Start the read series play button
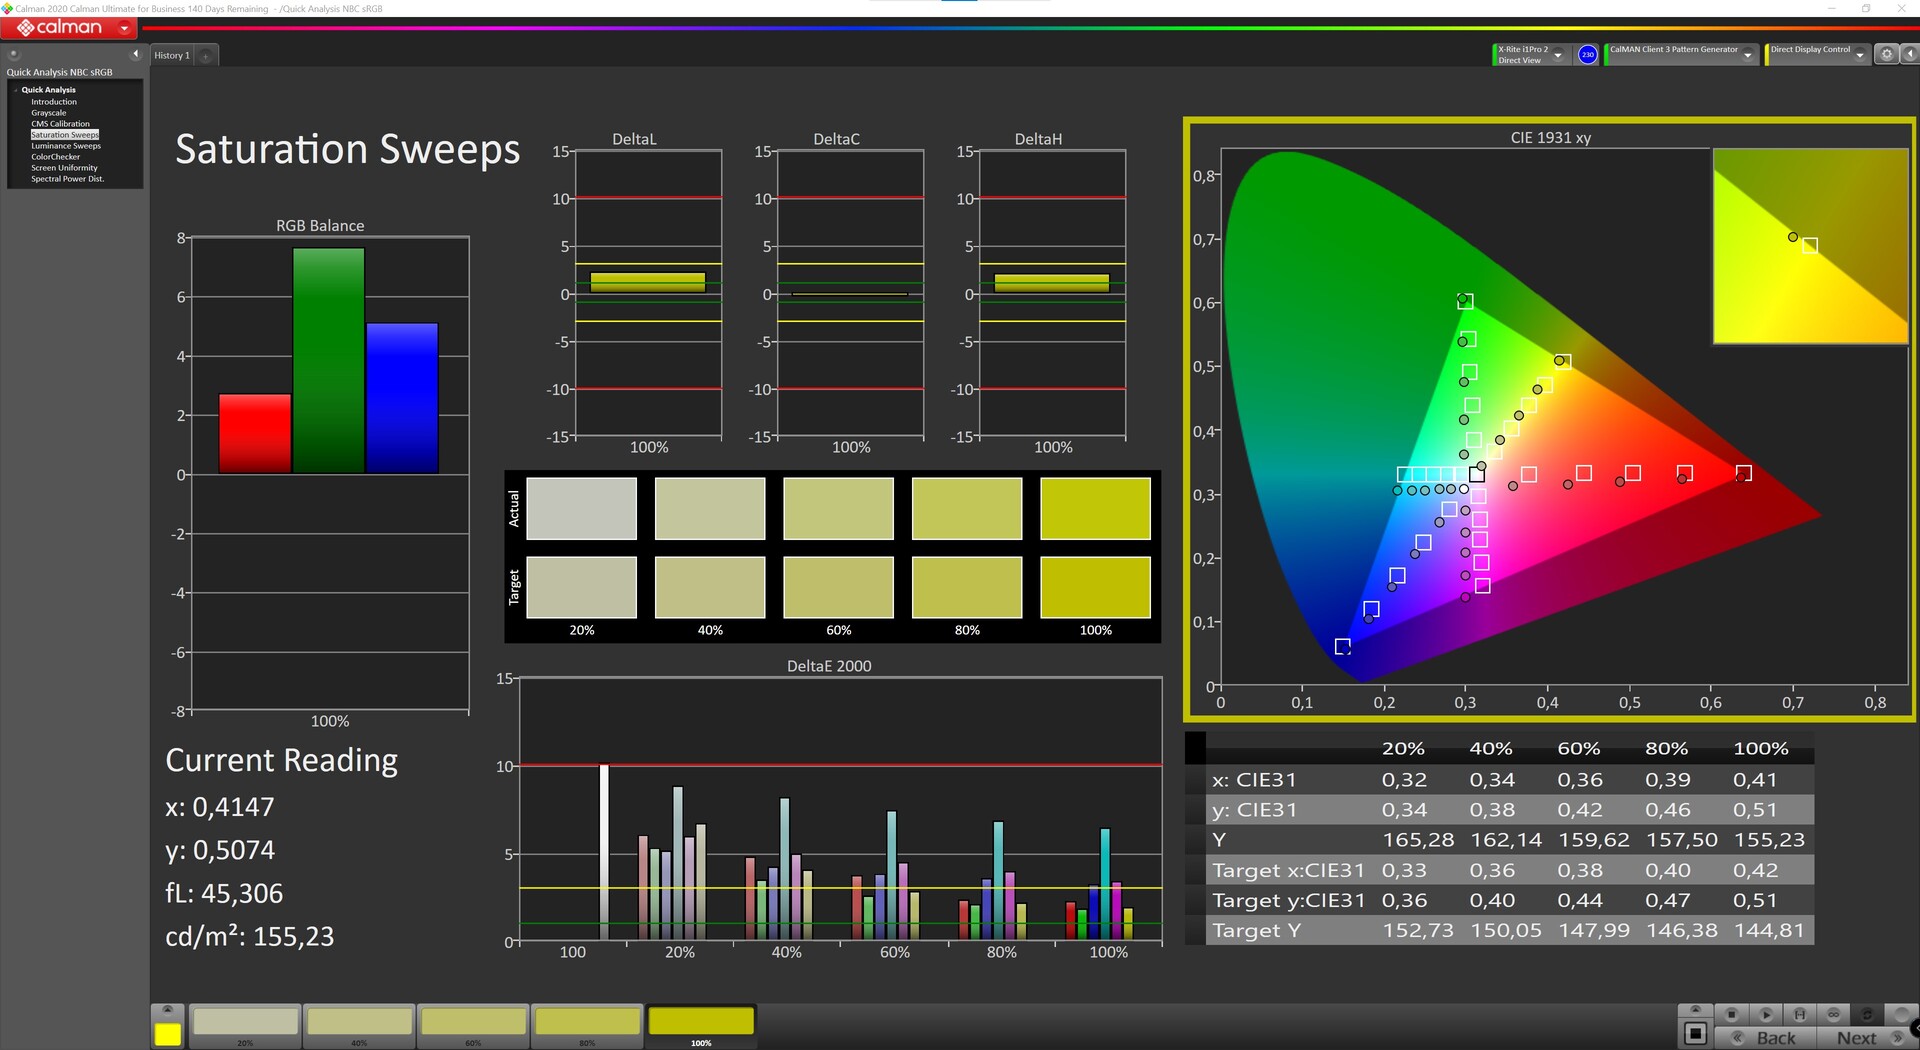 click(x=1765, y=1014)
